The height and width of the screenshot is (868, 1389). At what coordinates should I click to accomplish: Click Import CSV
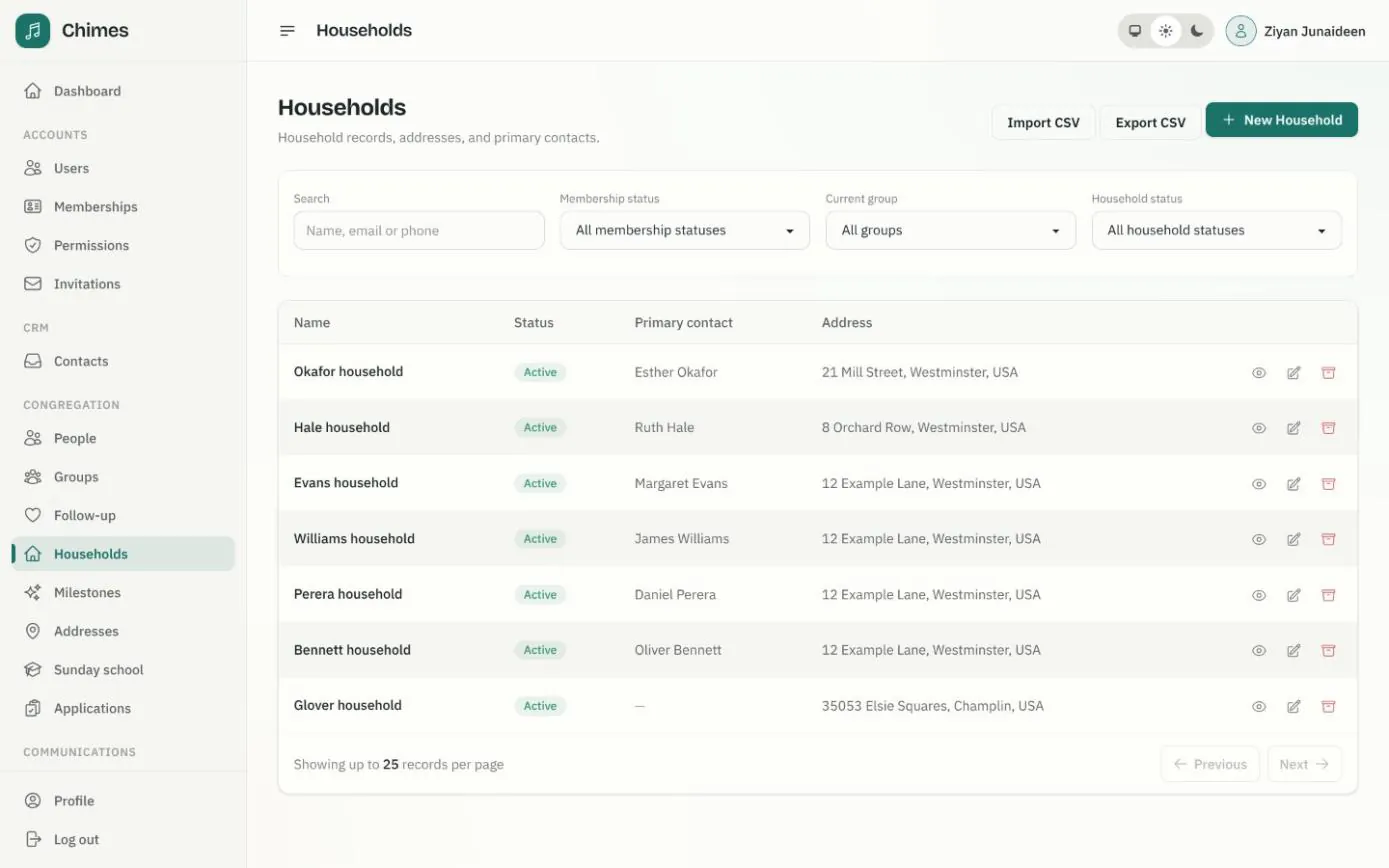(x=1043, y=123)
